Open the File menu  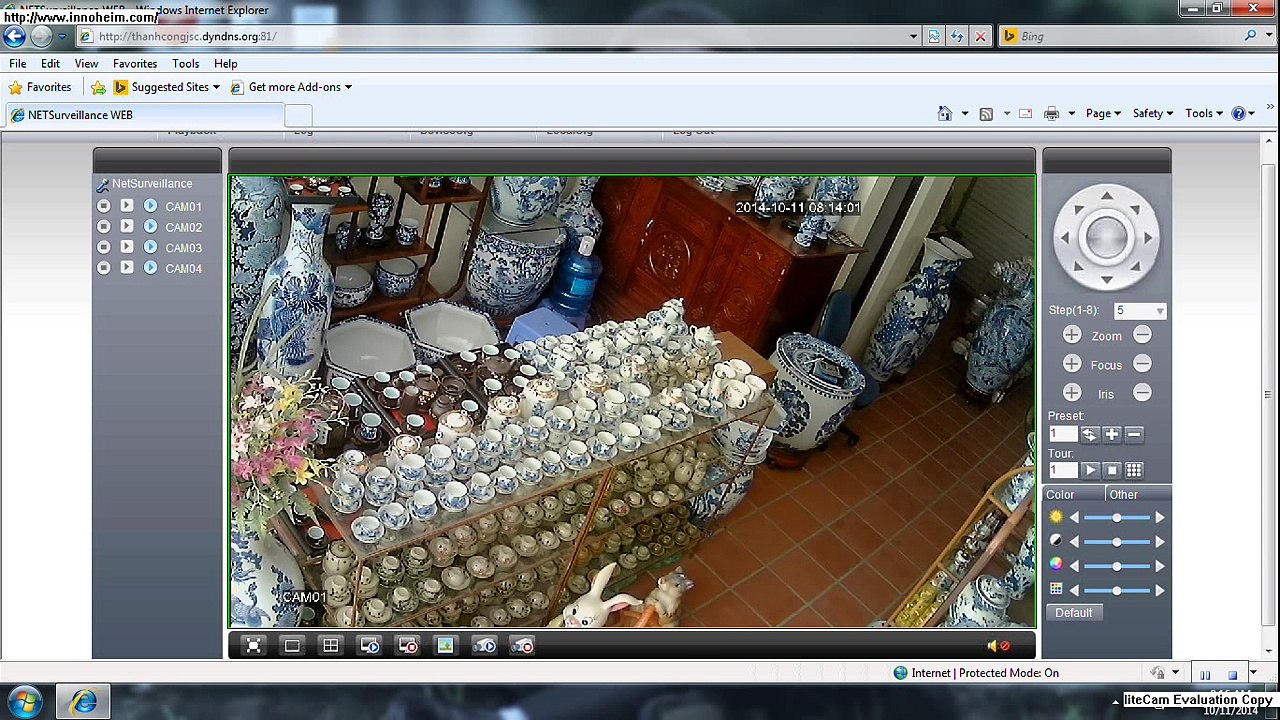(18, 63)
